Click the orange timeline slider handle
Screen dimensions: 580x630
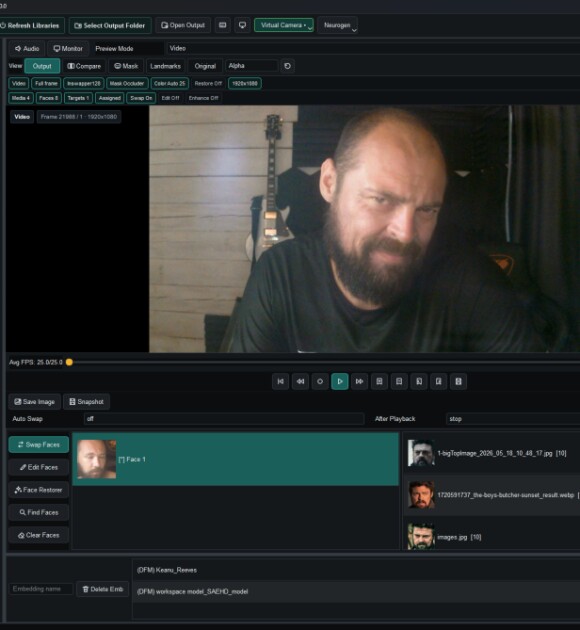coord(69,362)
